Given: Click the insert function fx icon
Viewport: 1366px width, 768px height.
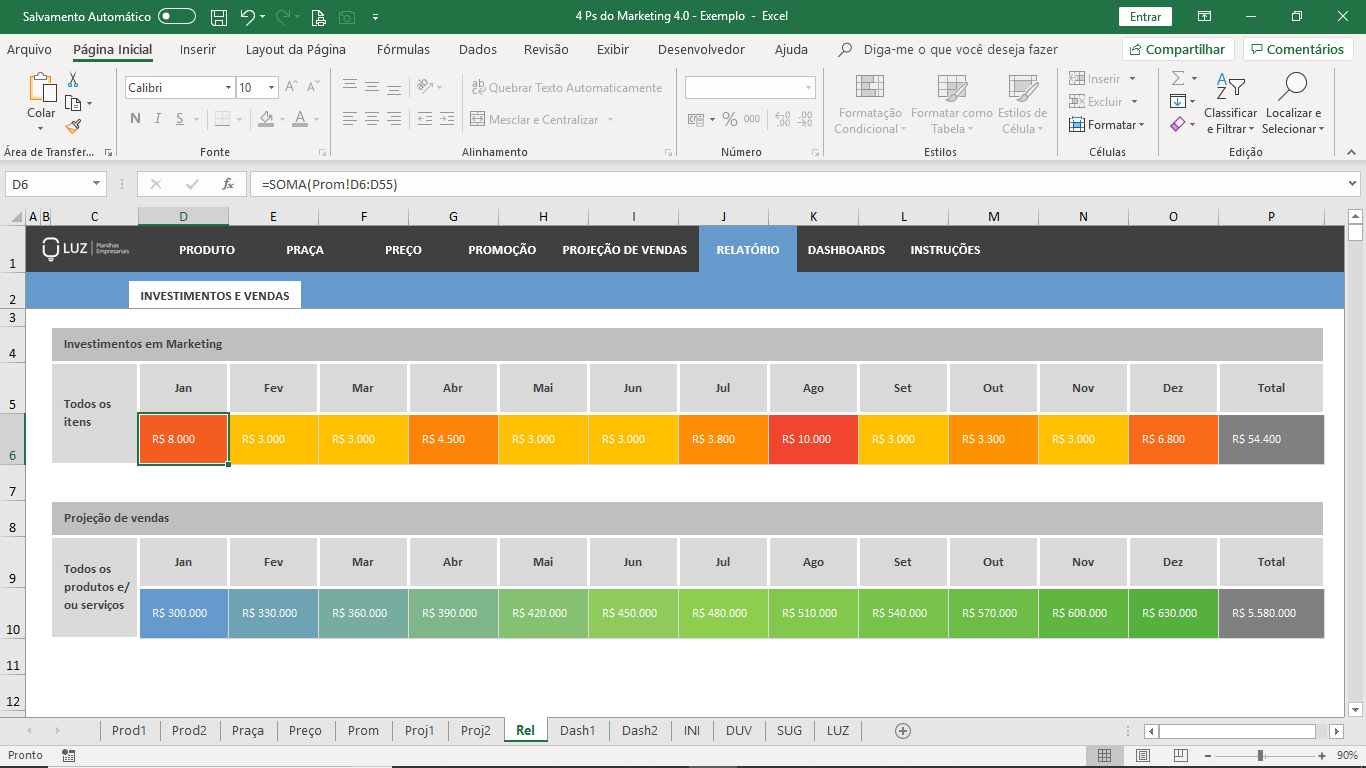Looking at the screenshot, I should [228, 184].
